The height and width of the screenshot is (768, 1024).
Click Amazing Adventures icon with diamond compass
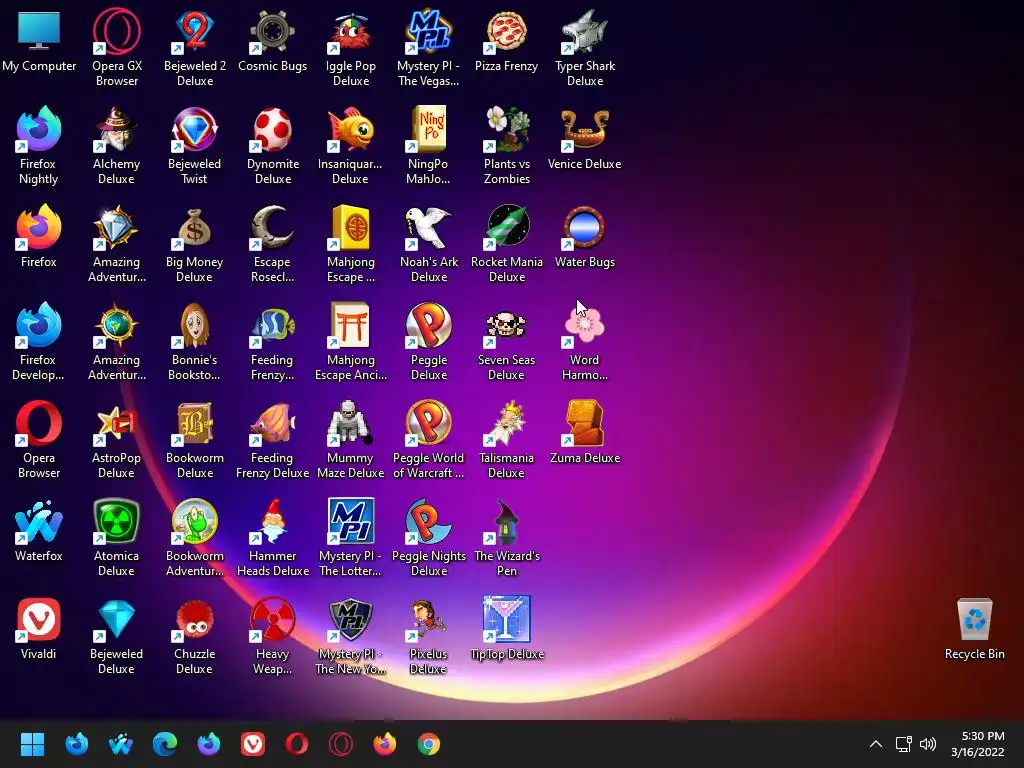click(x=117, y=227)
